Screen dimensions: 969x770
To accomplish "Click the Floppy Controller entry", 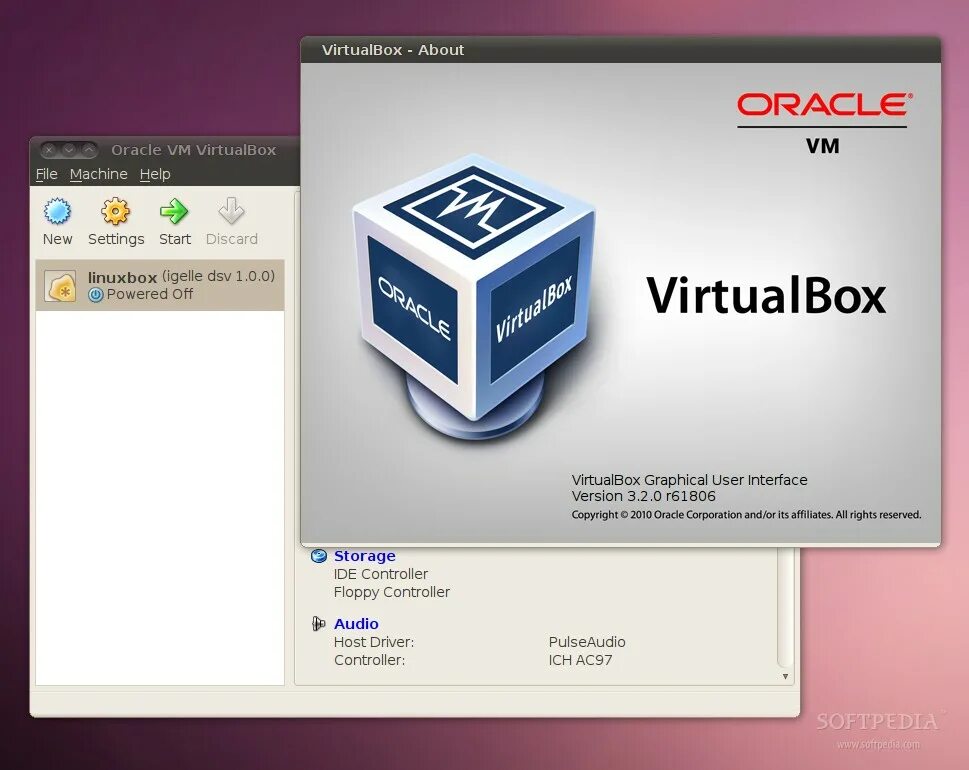I will point(392,592).
